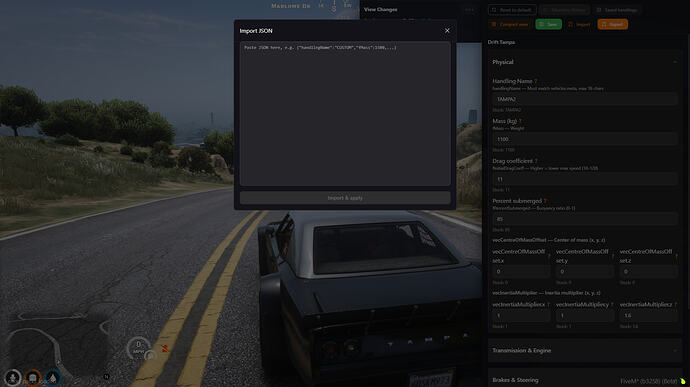Click the help icon for vecInertiaMultiplier.z
Screen dimensions: 690x387
click(x=675, y=305)
